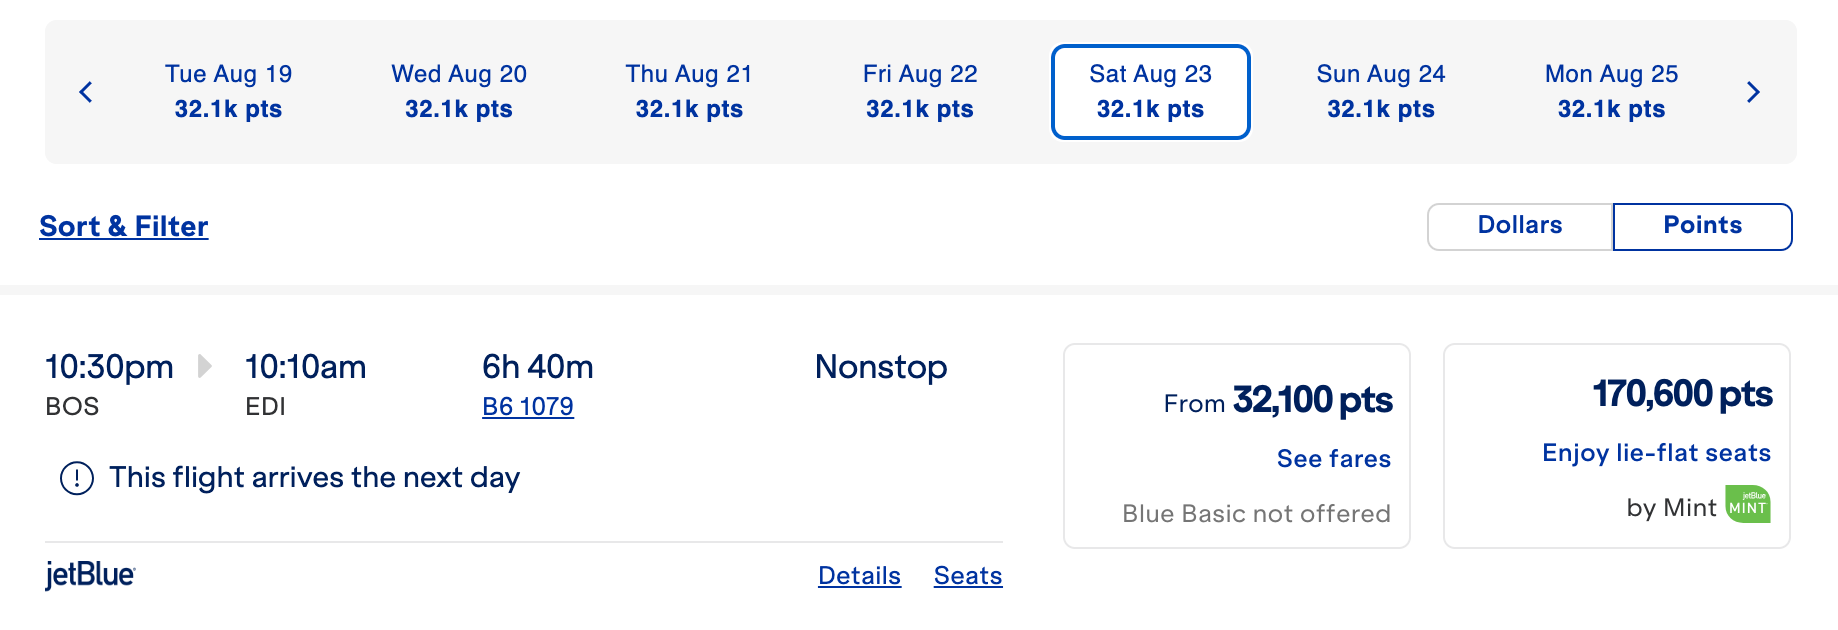Viewport: 1838px width, 630px height.
Task: View the Seats map link
Action: tap(968, 576)
